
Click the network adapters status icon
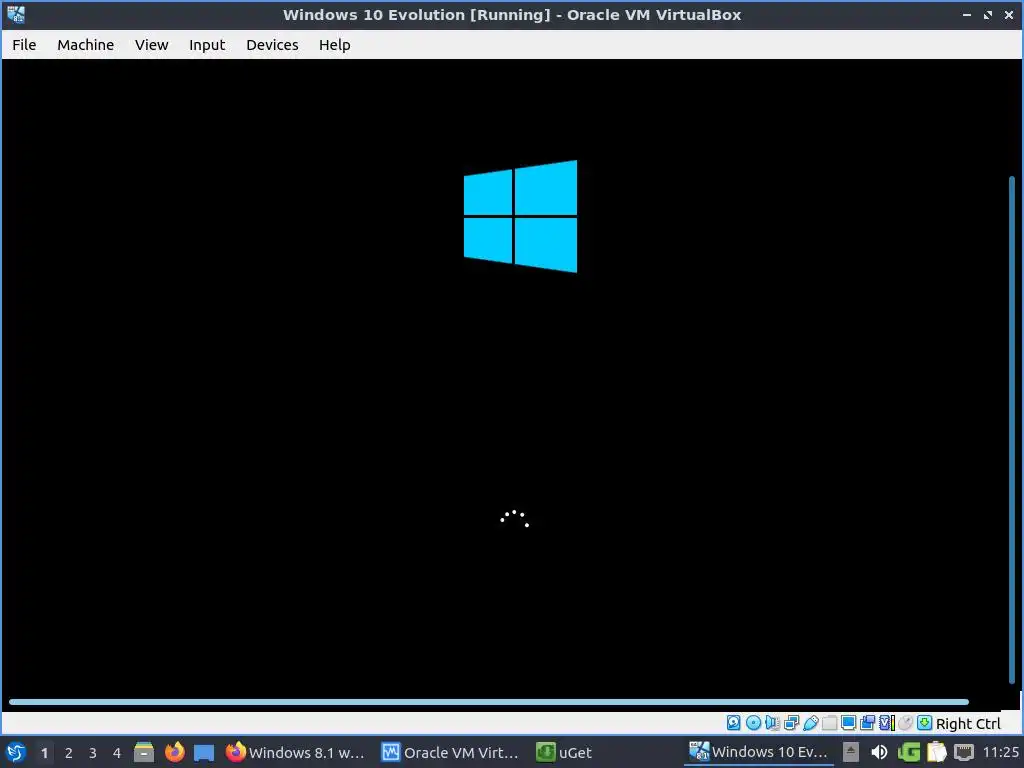[792, 723]
